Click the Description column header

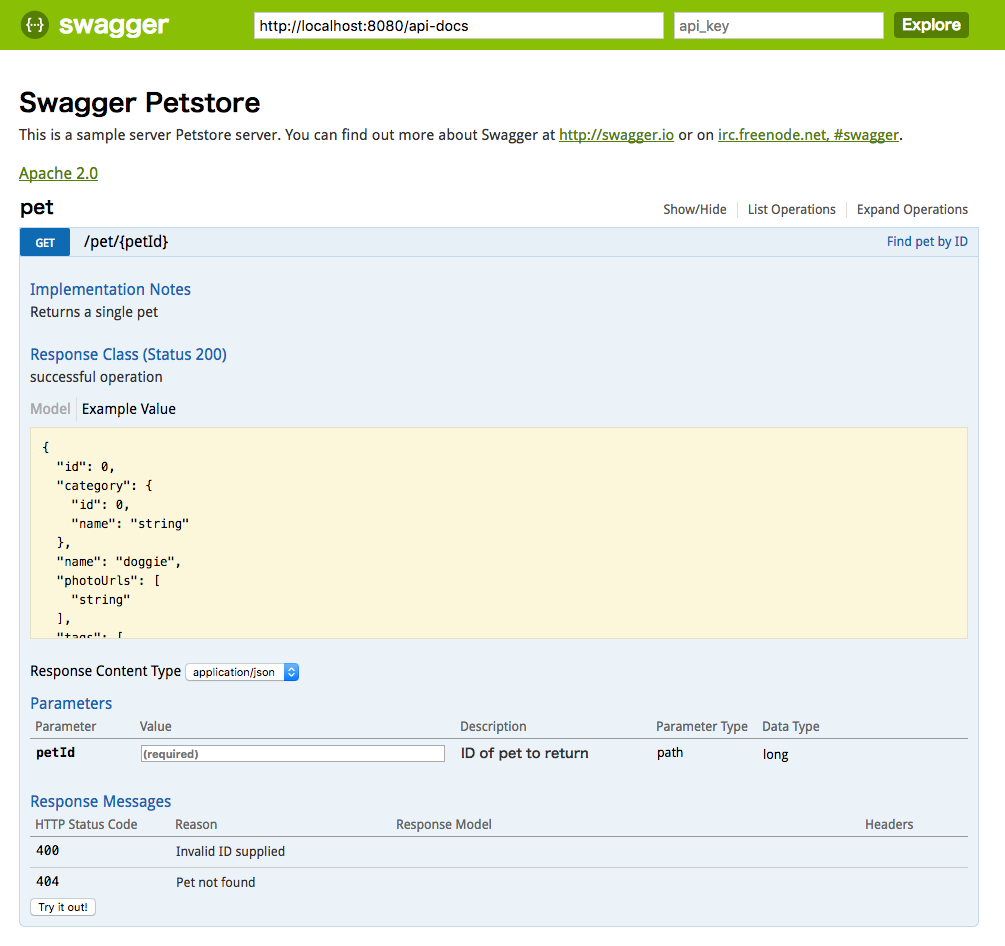coord(493,726)
